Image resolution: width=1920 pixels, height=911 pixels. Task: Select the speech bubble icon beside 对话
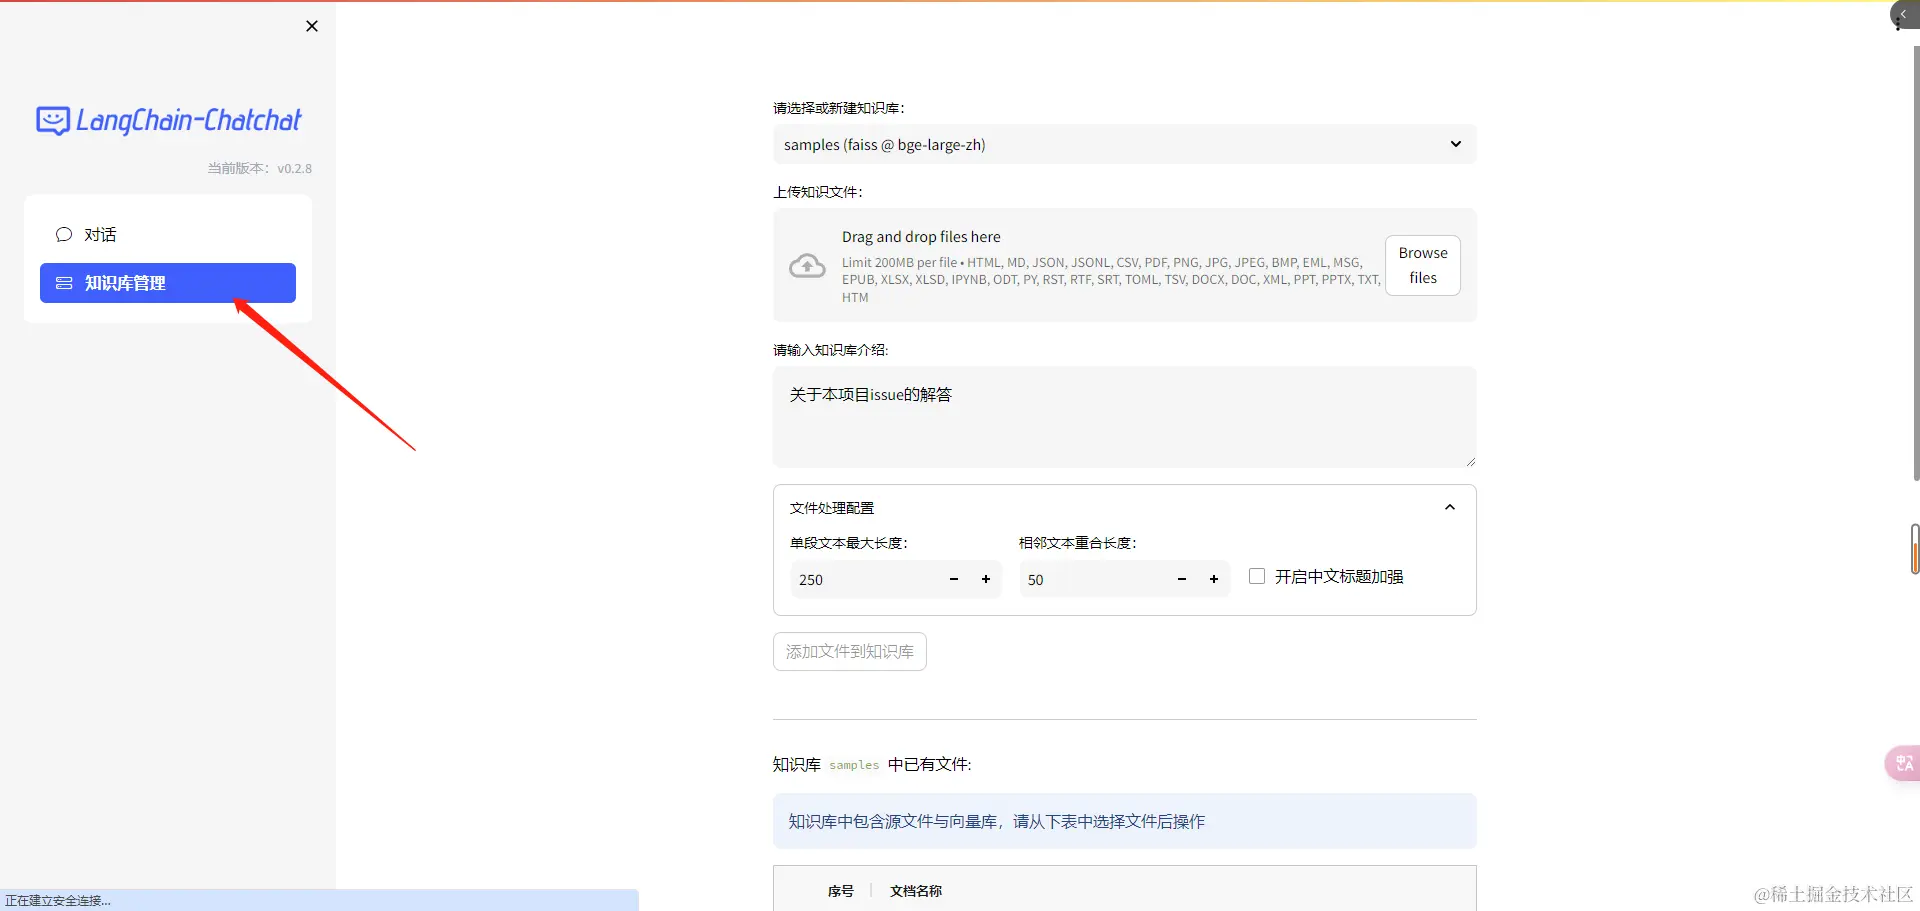[x=63, y=234]
